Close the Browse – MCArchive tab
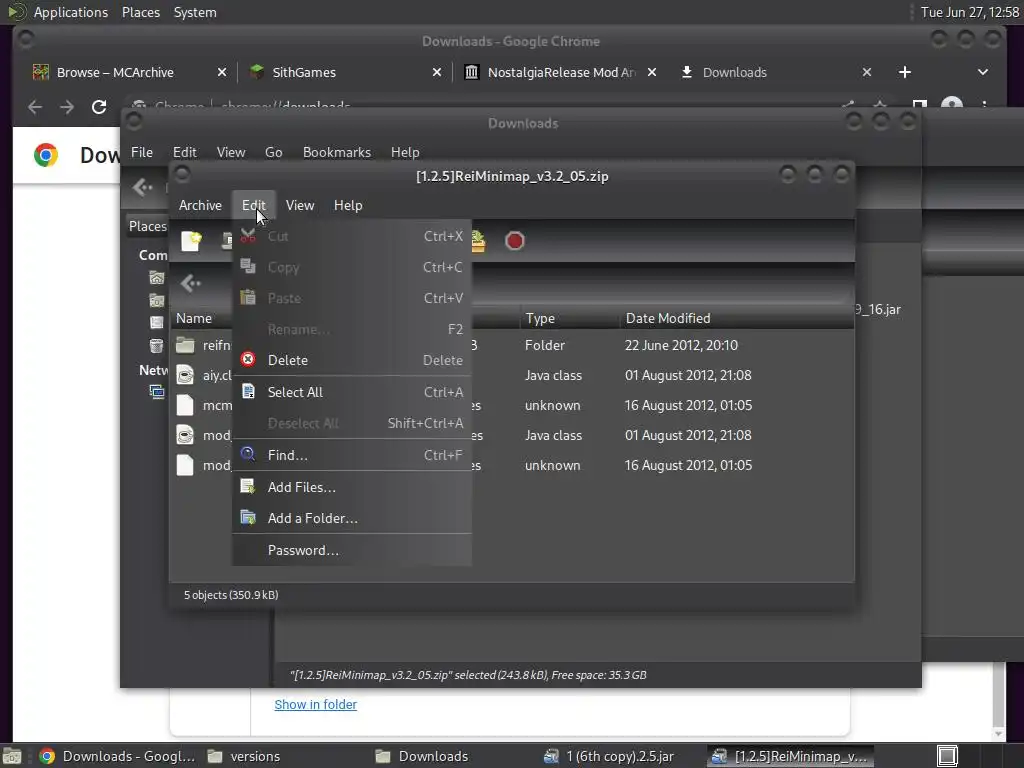This screenshot has width=1024, height=768. (222, 72)
